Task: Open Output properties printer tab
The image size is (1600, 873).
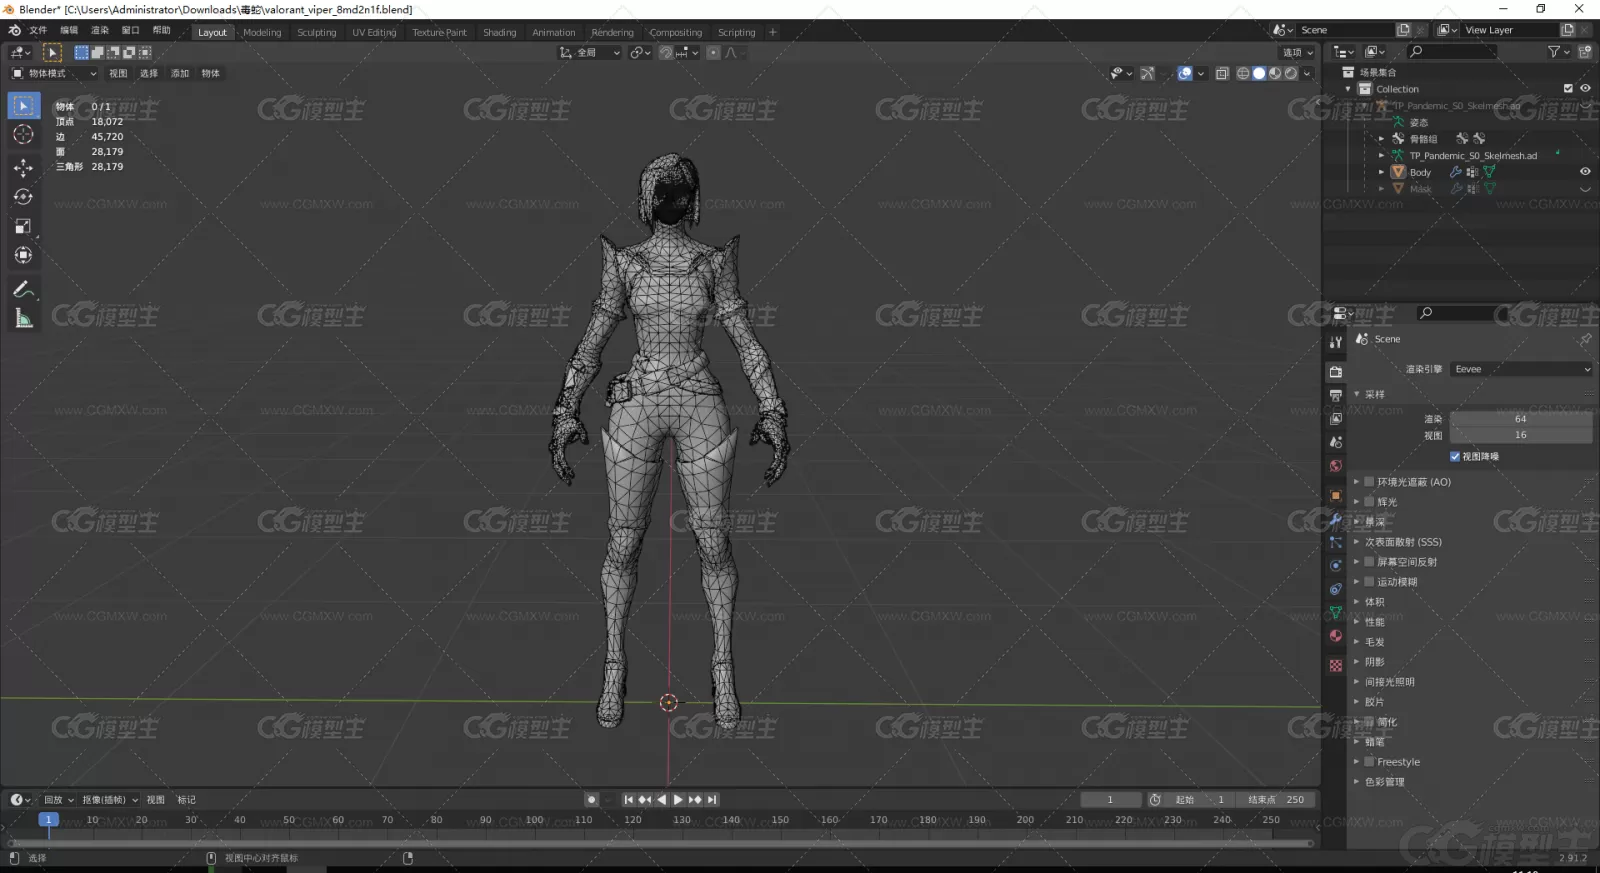Action: pos(1335,395)
